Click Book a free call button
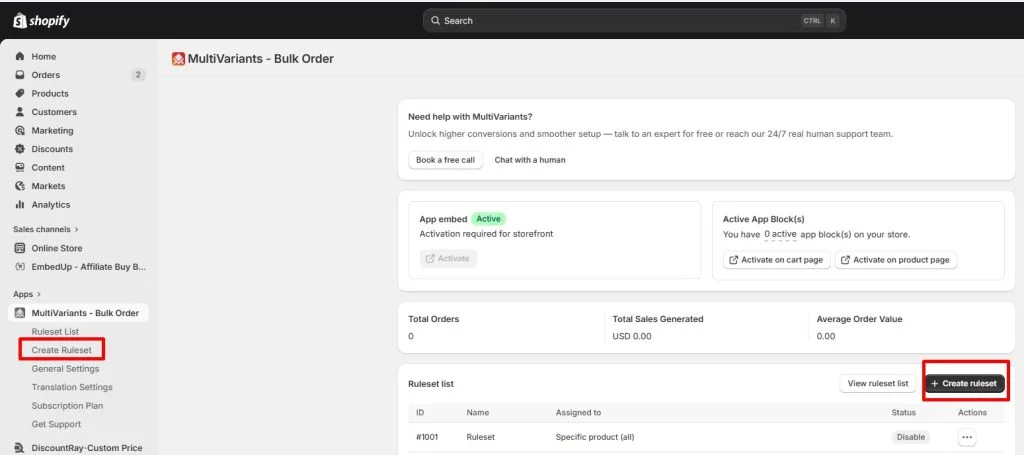The width and height of the screenshot is (1024, 455). (x=445, y=160)
